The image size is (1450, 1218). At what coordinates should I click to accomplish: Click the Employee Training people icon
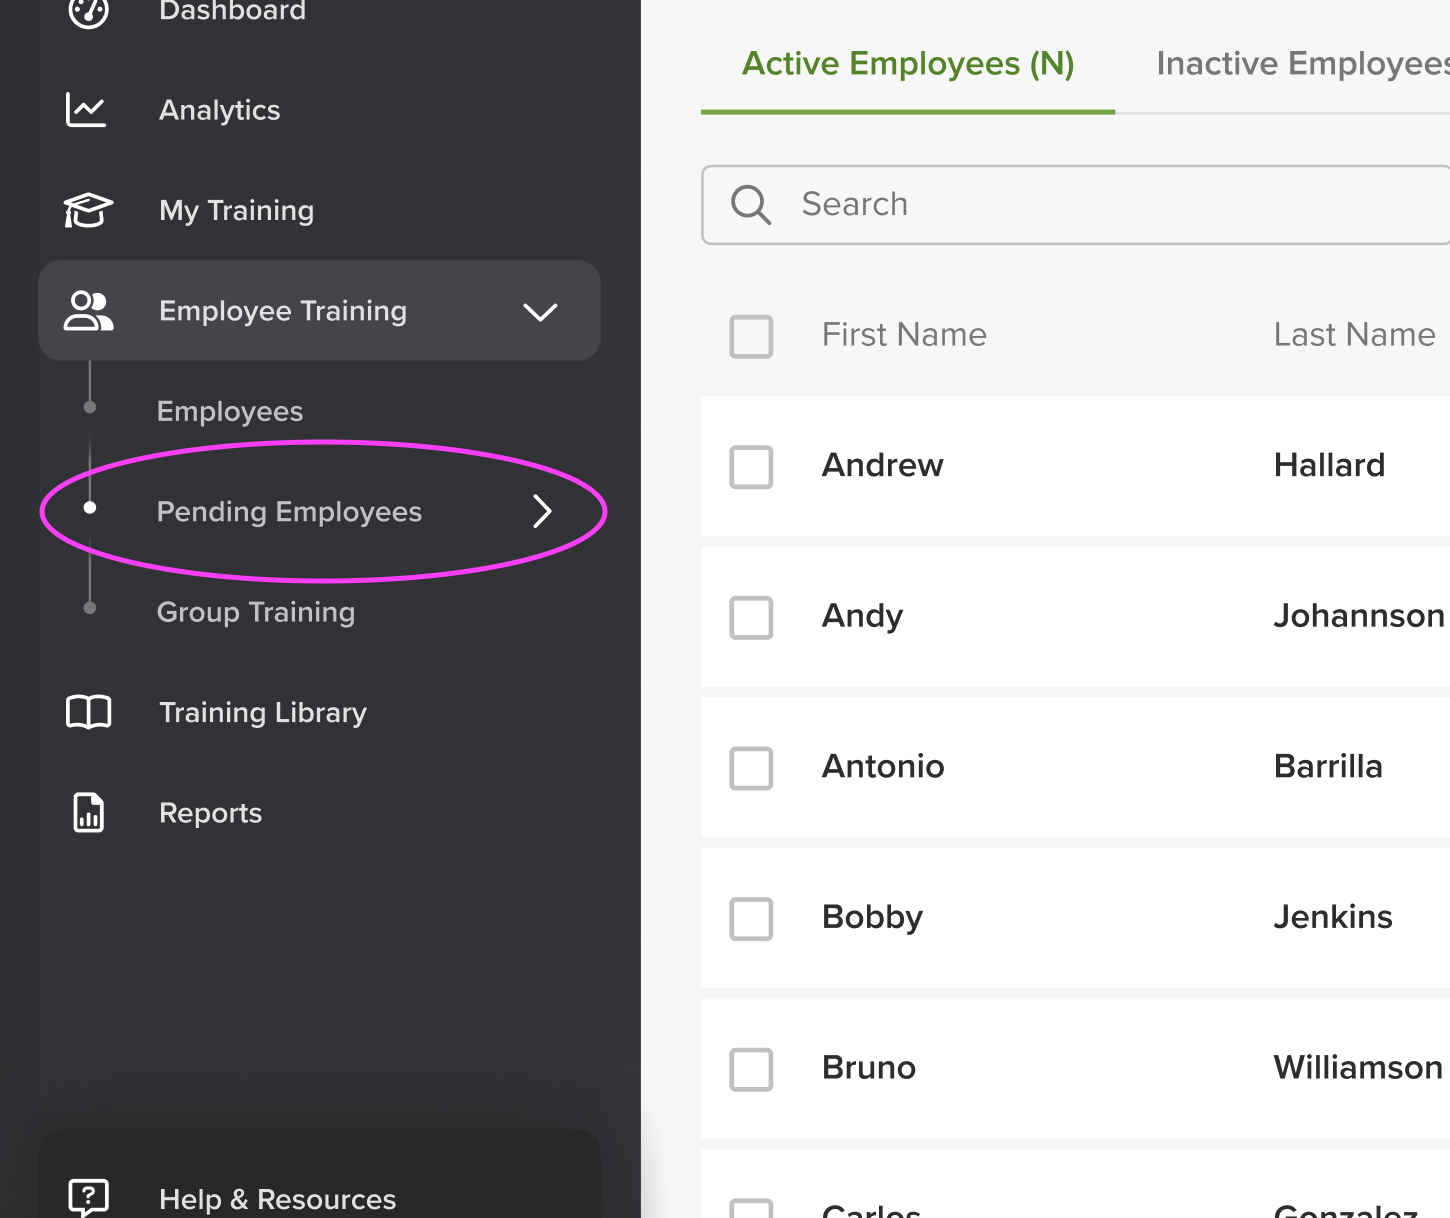(89, 311)
